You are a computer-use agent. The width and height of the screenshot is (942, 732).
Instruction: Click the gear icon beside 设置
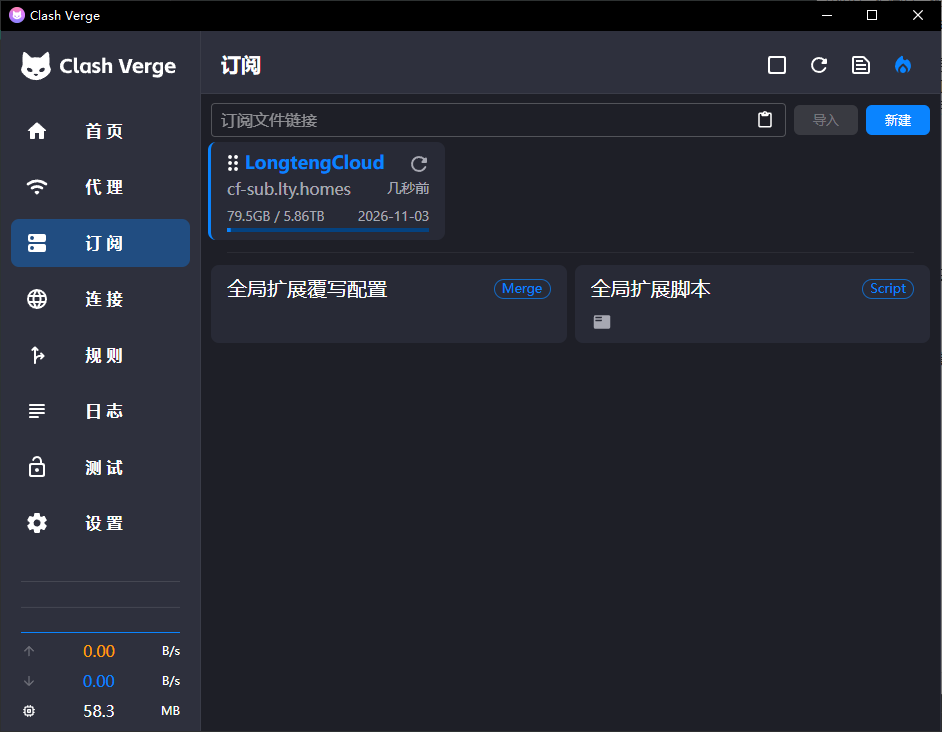pos(37,523)
